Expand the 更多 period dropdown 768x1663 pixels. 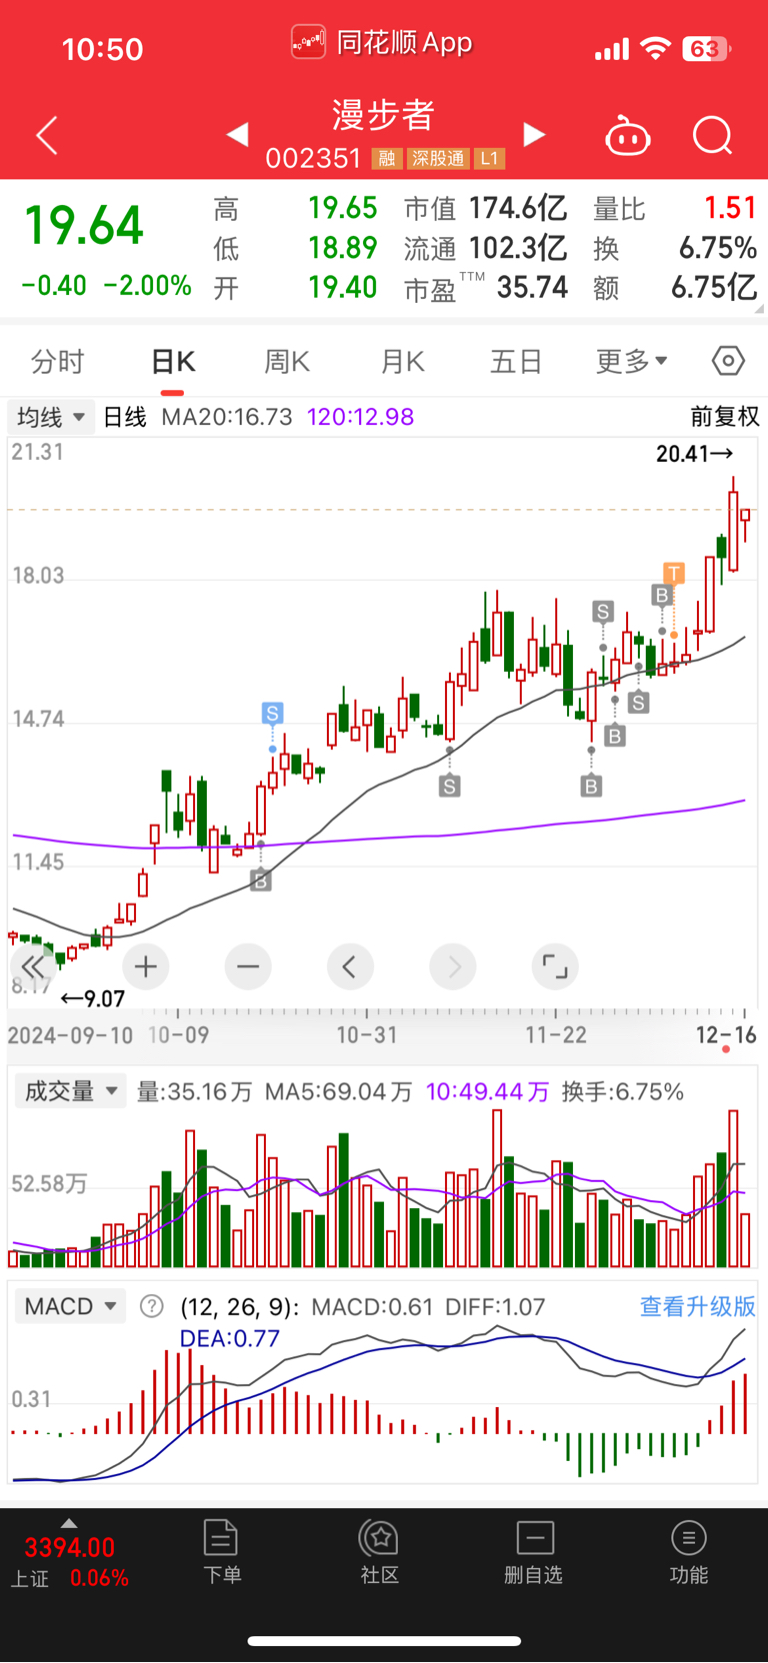[632, 361]
